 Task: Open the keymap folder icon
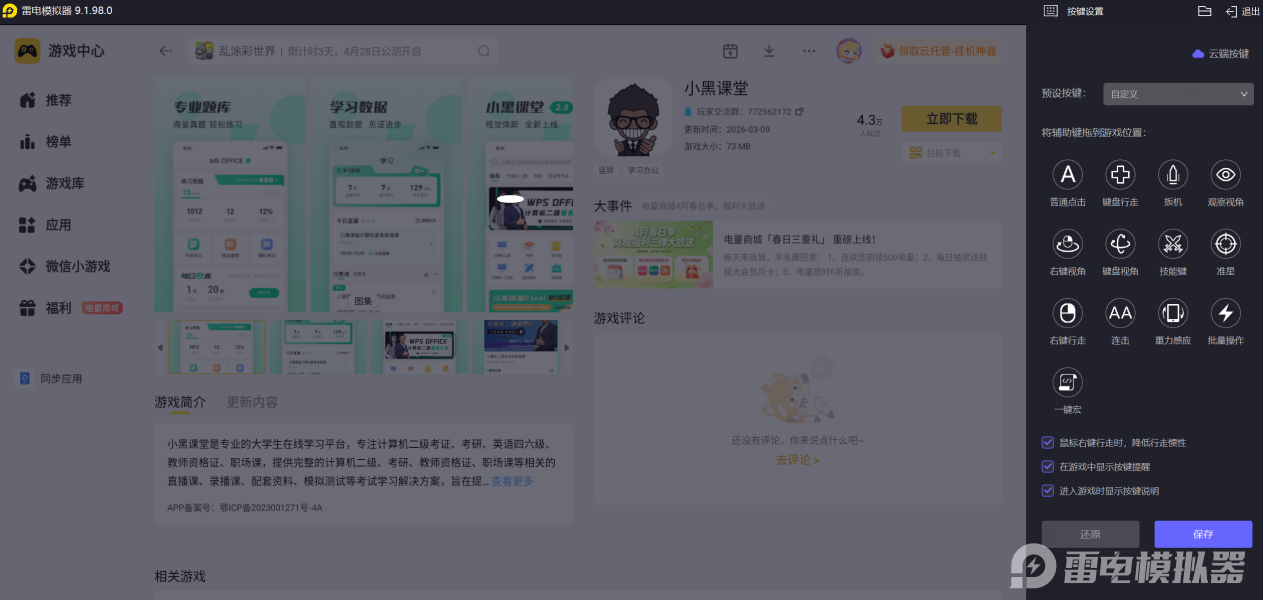click(1205, 11)
